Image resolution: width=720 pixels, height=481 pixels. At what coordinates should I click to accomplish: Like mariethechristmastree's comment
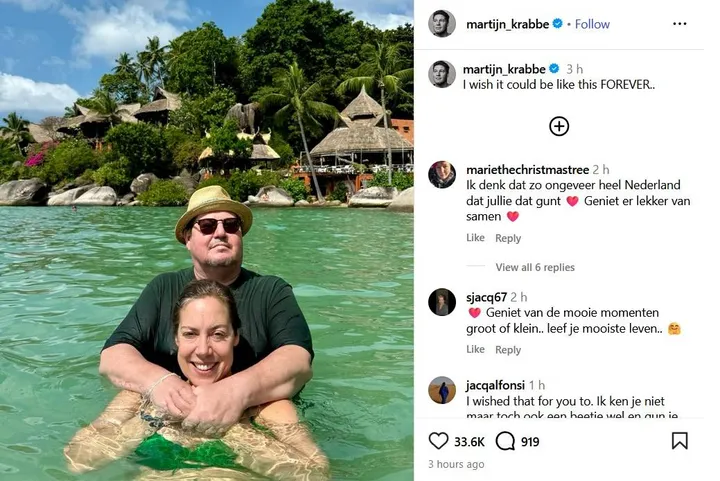click(x=475, y=238)
